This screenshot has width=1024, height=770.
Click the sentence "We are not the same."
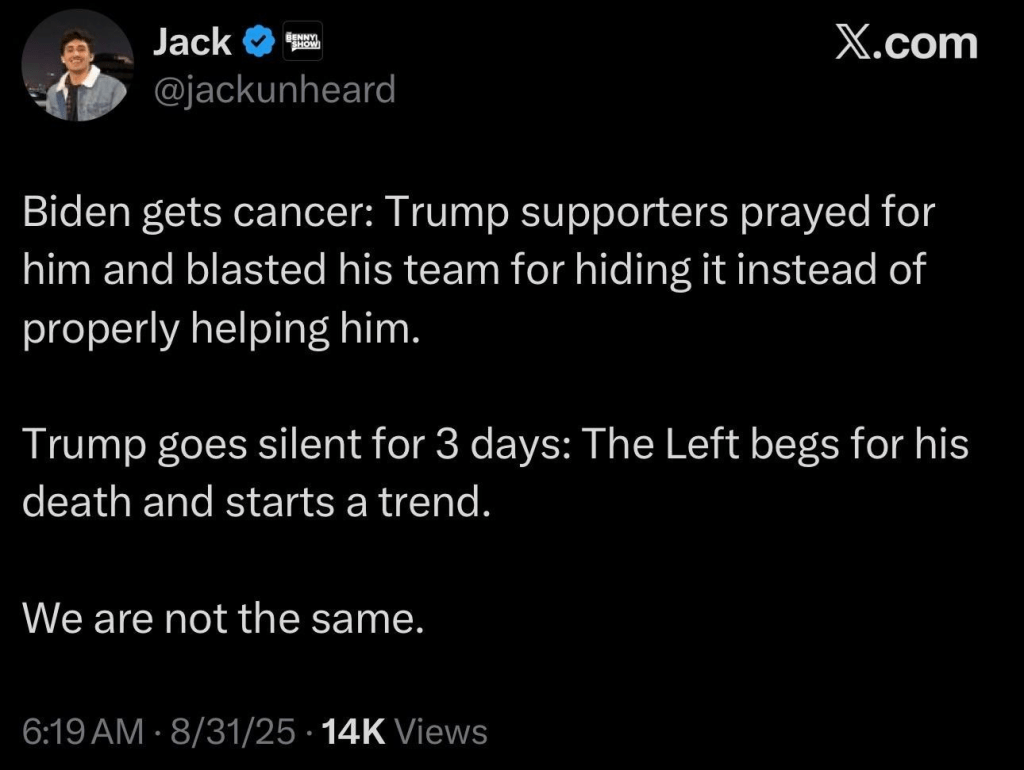[224, 619]
